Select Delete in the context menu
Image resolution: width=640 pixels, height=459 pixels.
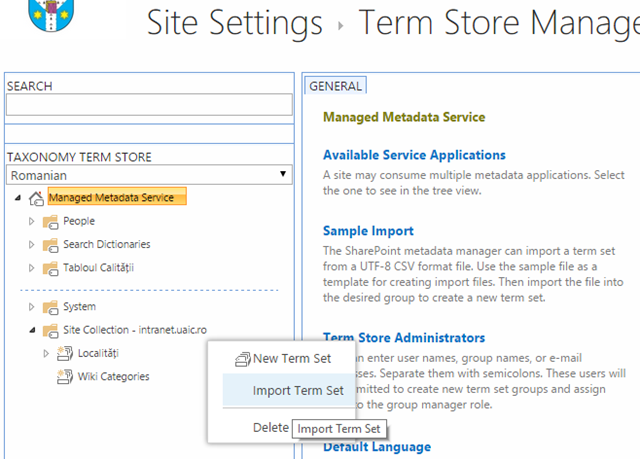[270, 427]
